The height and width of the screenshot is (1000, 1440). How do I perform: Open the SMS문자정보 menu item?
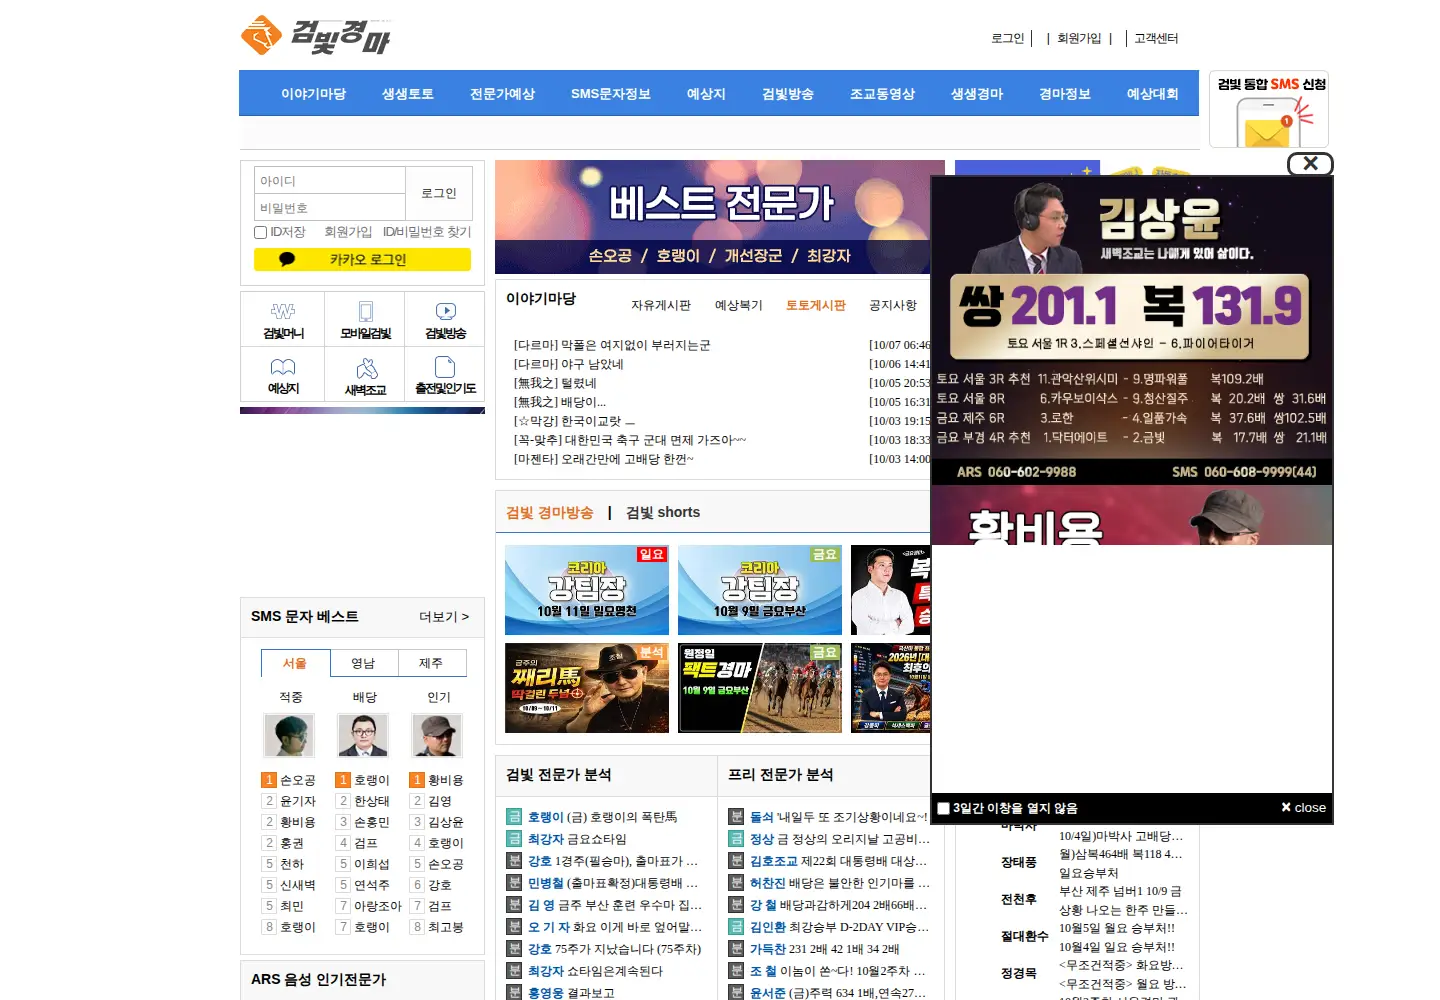coord(610,93)
